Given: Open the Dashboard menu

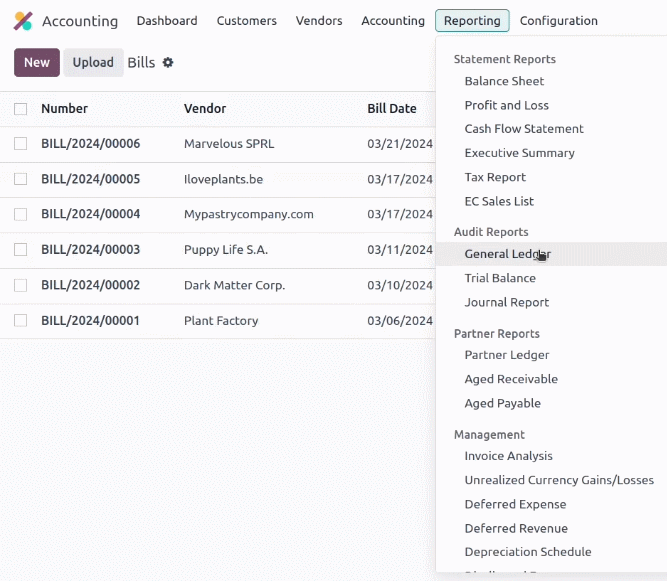Looking at the screenshot, I should 167,21.
